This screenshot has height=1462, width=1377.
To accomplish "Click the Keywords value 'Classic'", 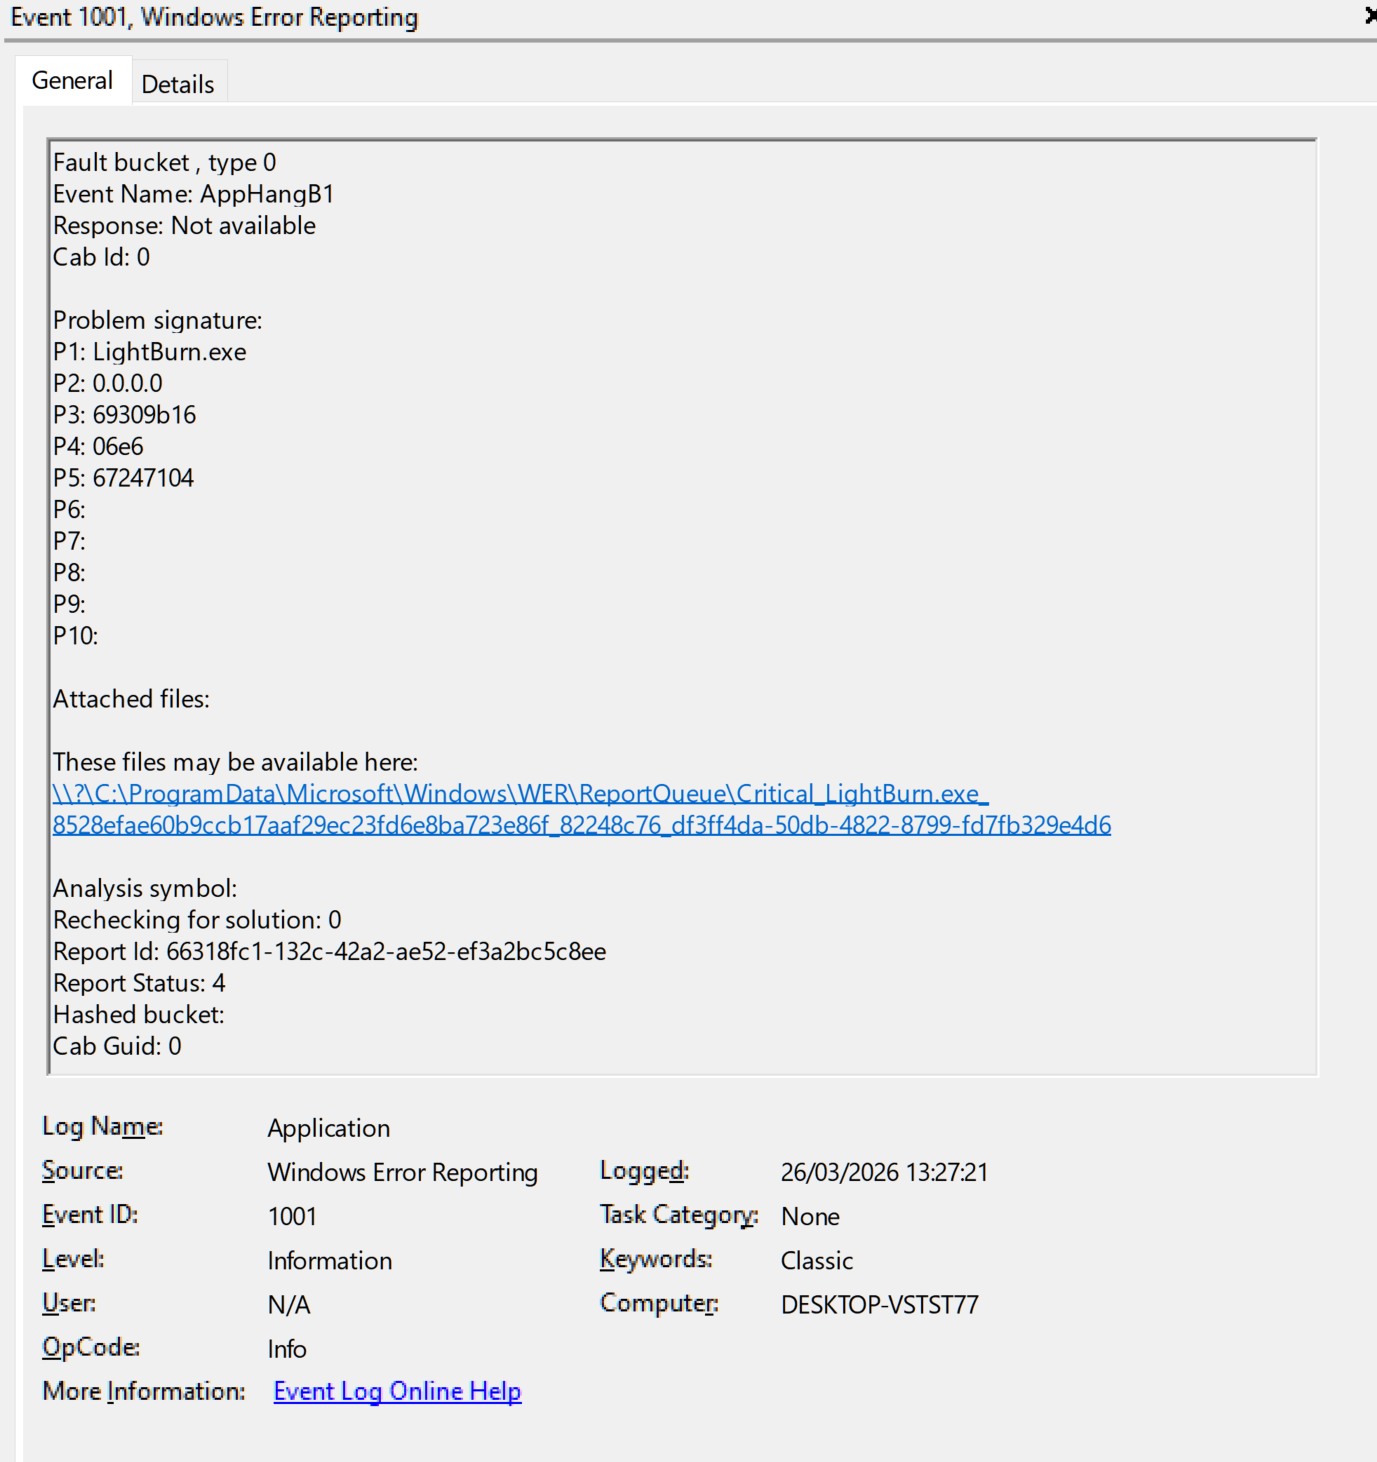I will tap(817, 1260).
